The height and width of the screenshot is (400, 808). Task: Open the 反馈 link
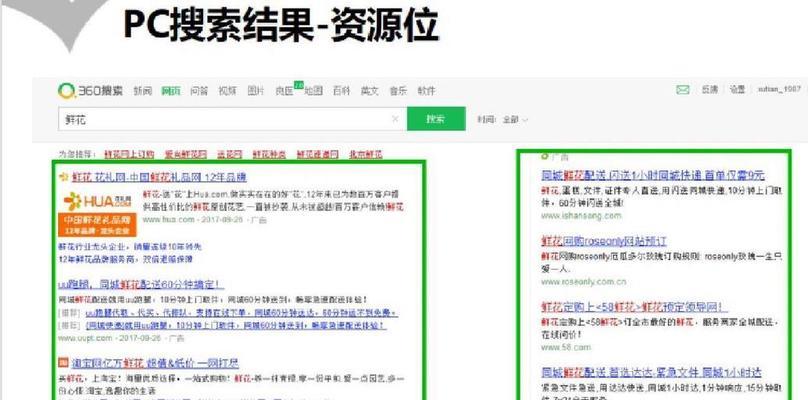click(x=709, y=90)
